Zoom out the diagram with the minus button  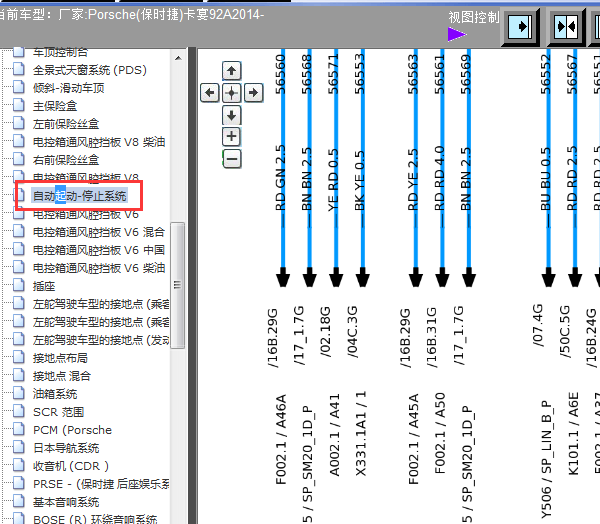[232, 159]
